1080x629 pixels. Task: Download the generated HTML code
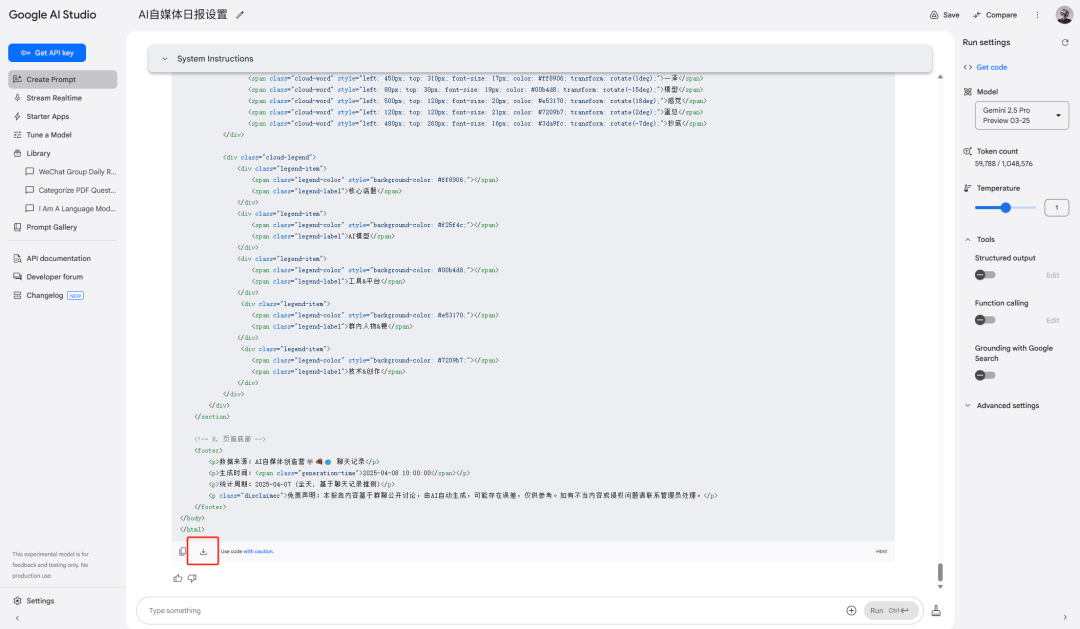(x=203, y=551)
